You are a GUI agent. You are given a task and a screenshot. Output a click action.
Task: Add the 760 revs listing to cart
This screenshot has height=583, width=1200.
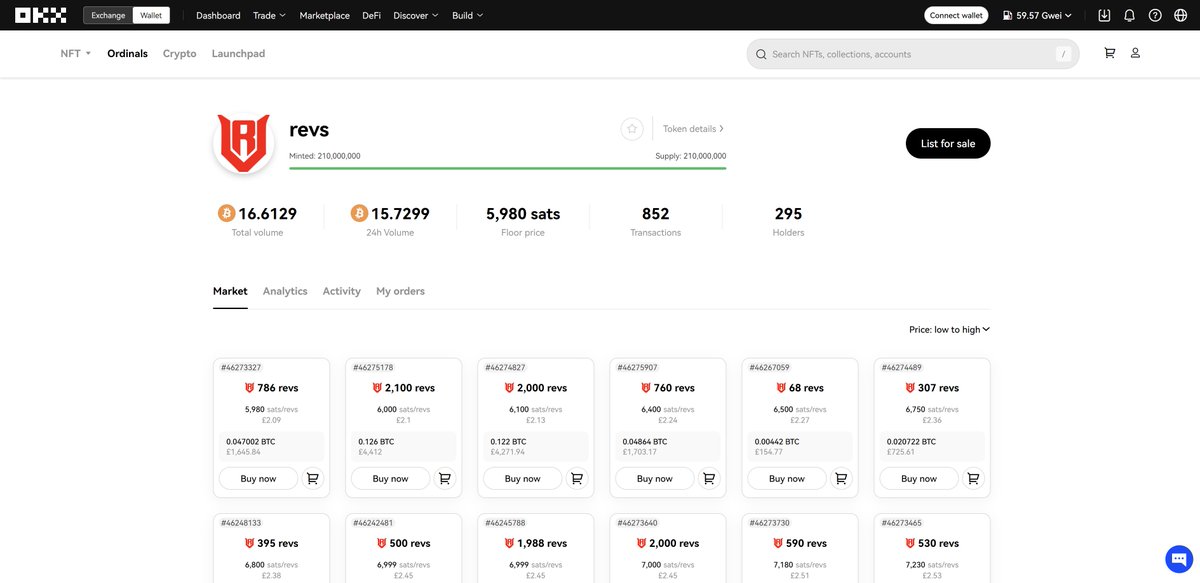tap(709, 479)
